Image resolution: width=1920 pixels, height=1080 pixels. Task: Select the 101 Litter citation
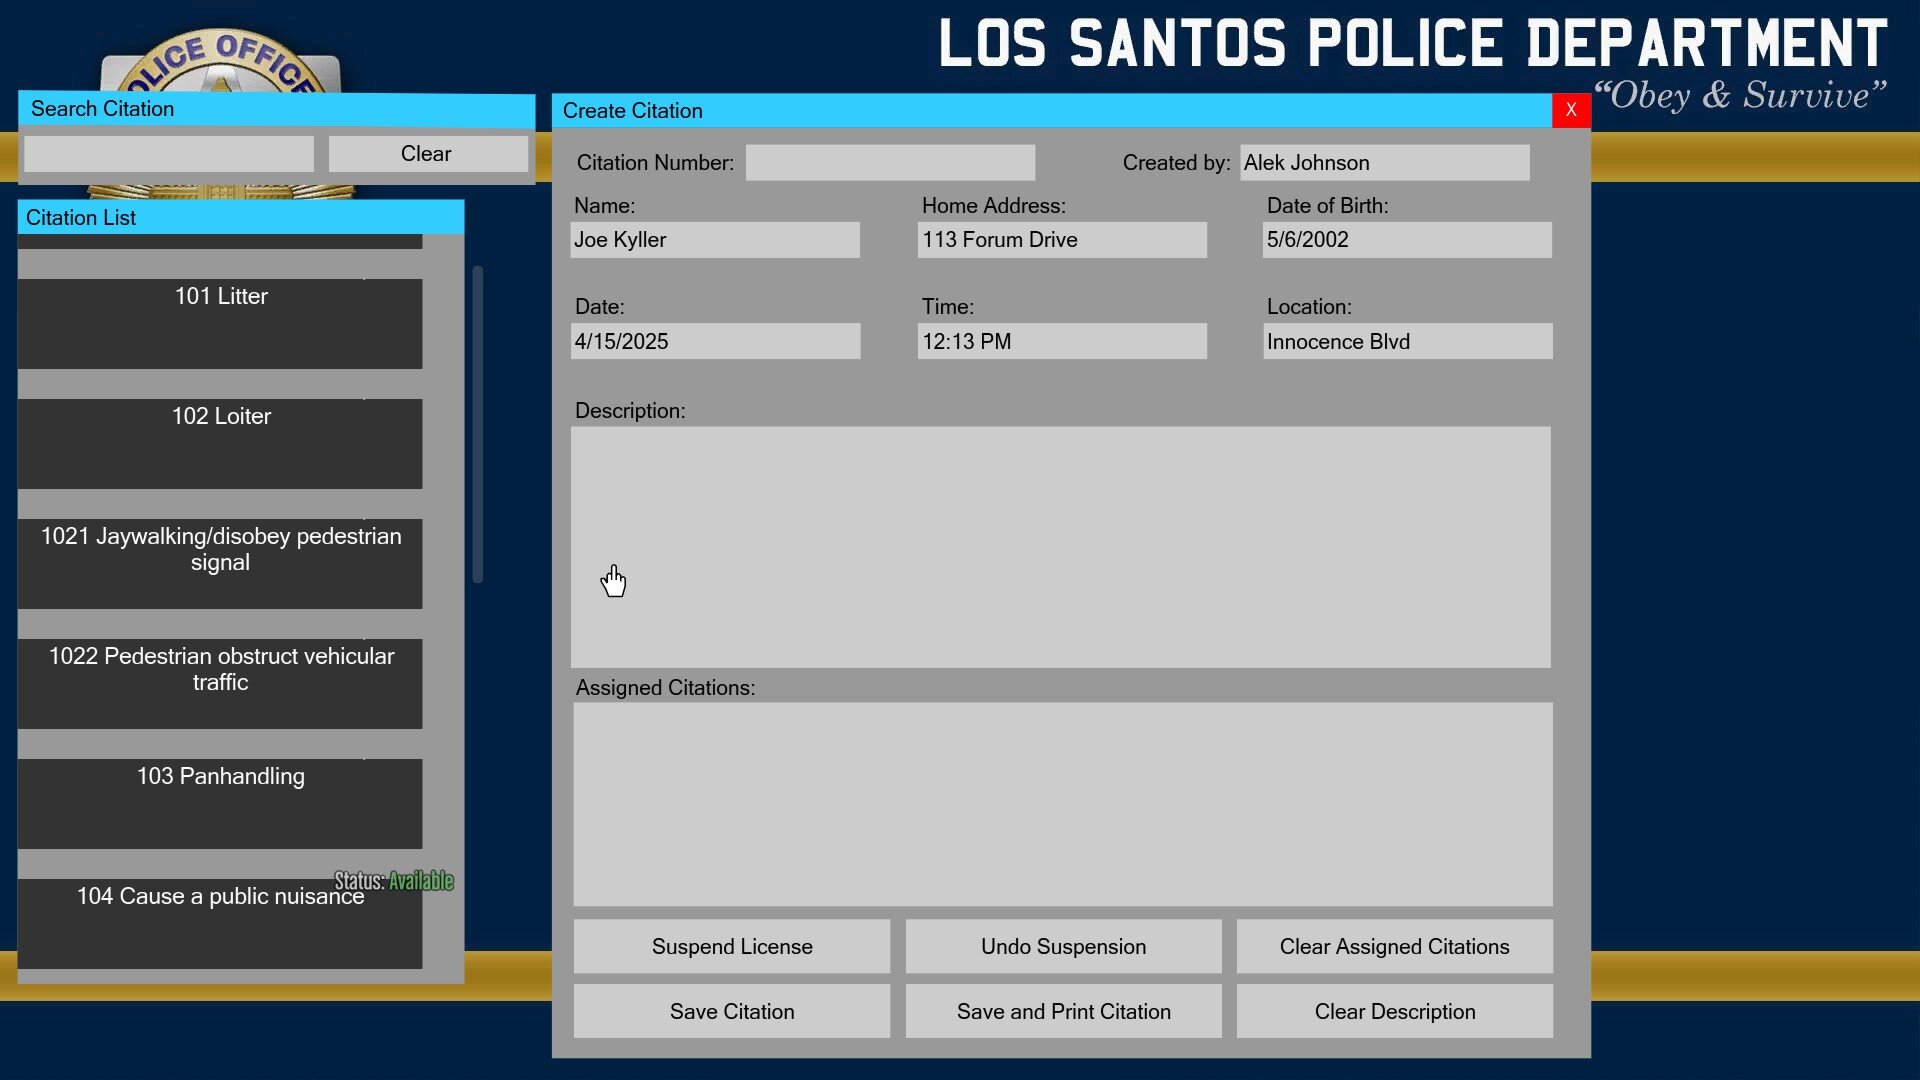click(x=220, y=323)
